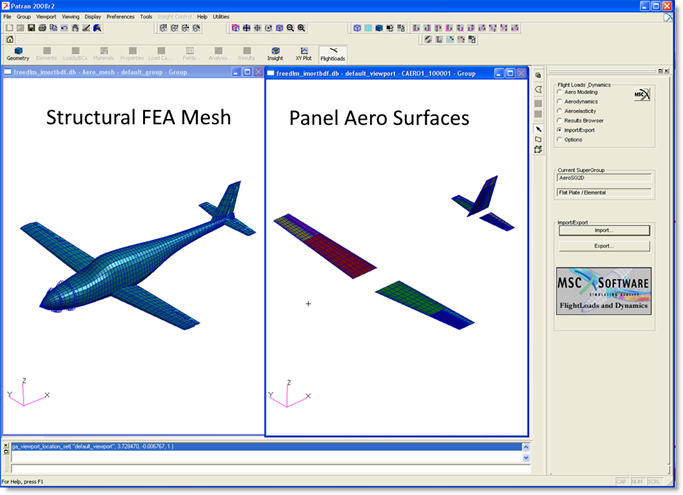The width and height of the screenshot is (683, 495).
Task: Select the Aerodynamics radio option
Action: [x=560, y=101]
